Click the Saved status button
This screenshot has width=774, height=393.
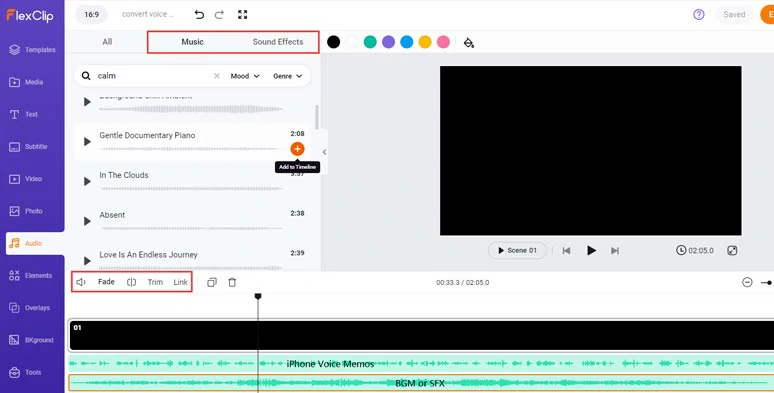[734, 14]
